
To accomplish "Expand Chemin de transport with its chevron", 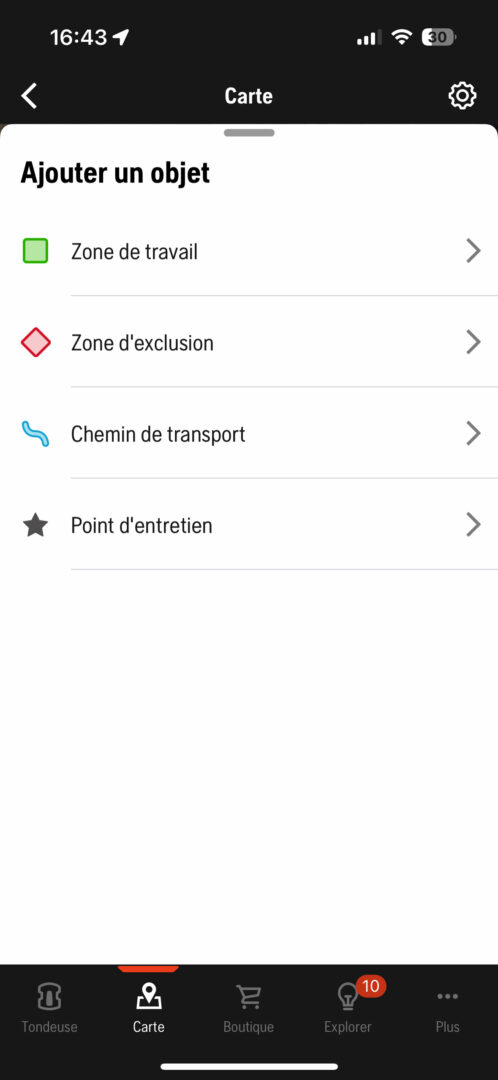I will point(473,433).
